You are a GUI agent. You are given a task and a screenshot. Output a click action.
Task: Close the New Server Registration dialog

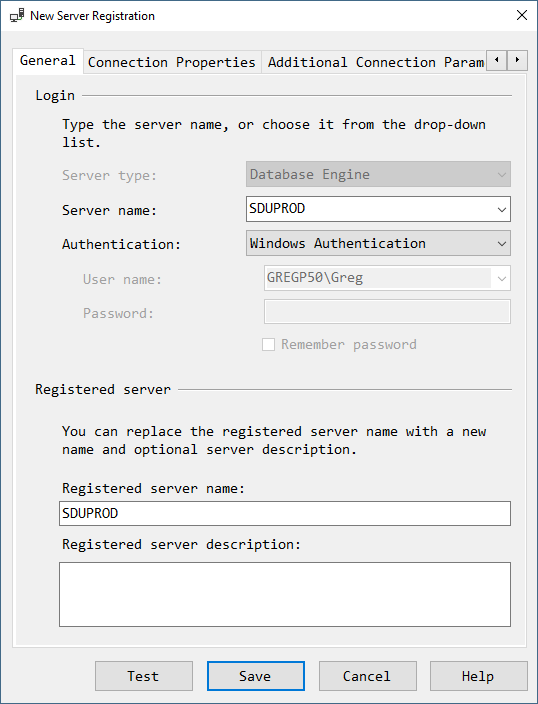coord(522,15)
